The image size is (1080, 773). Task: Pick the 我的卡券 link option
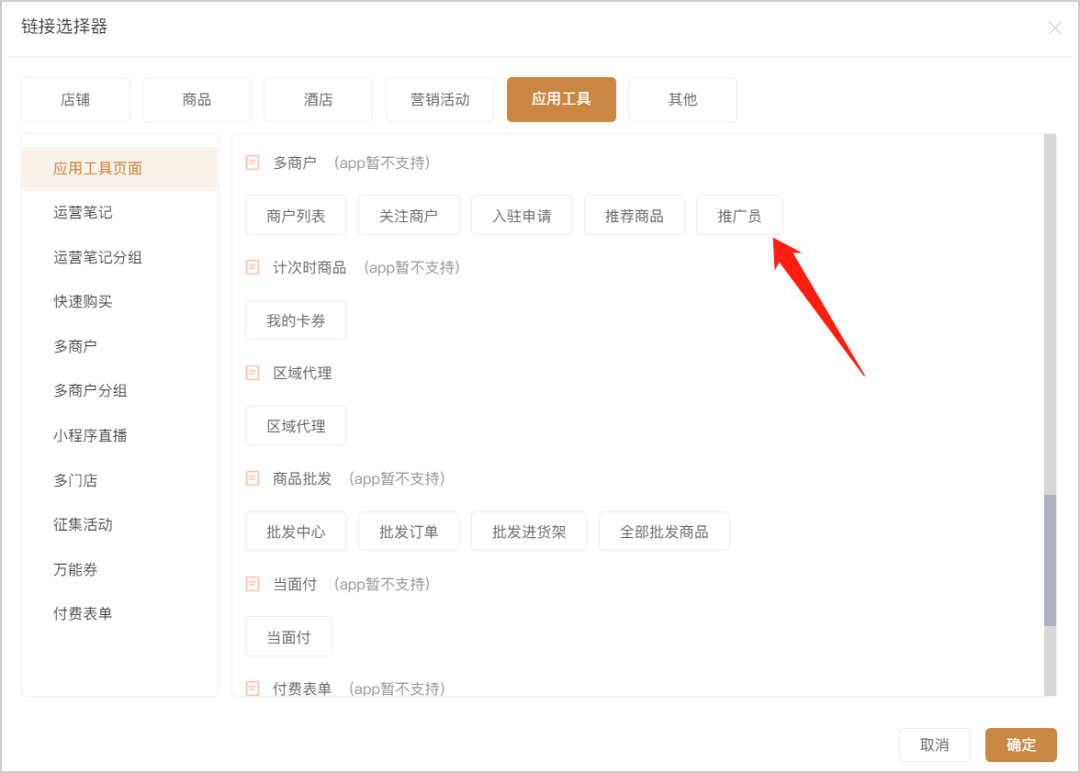(x=295, y=320)
